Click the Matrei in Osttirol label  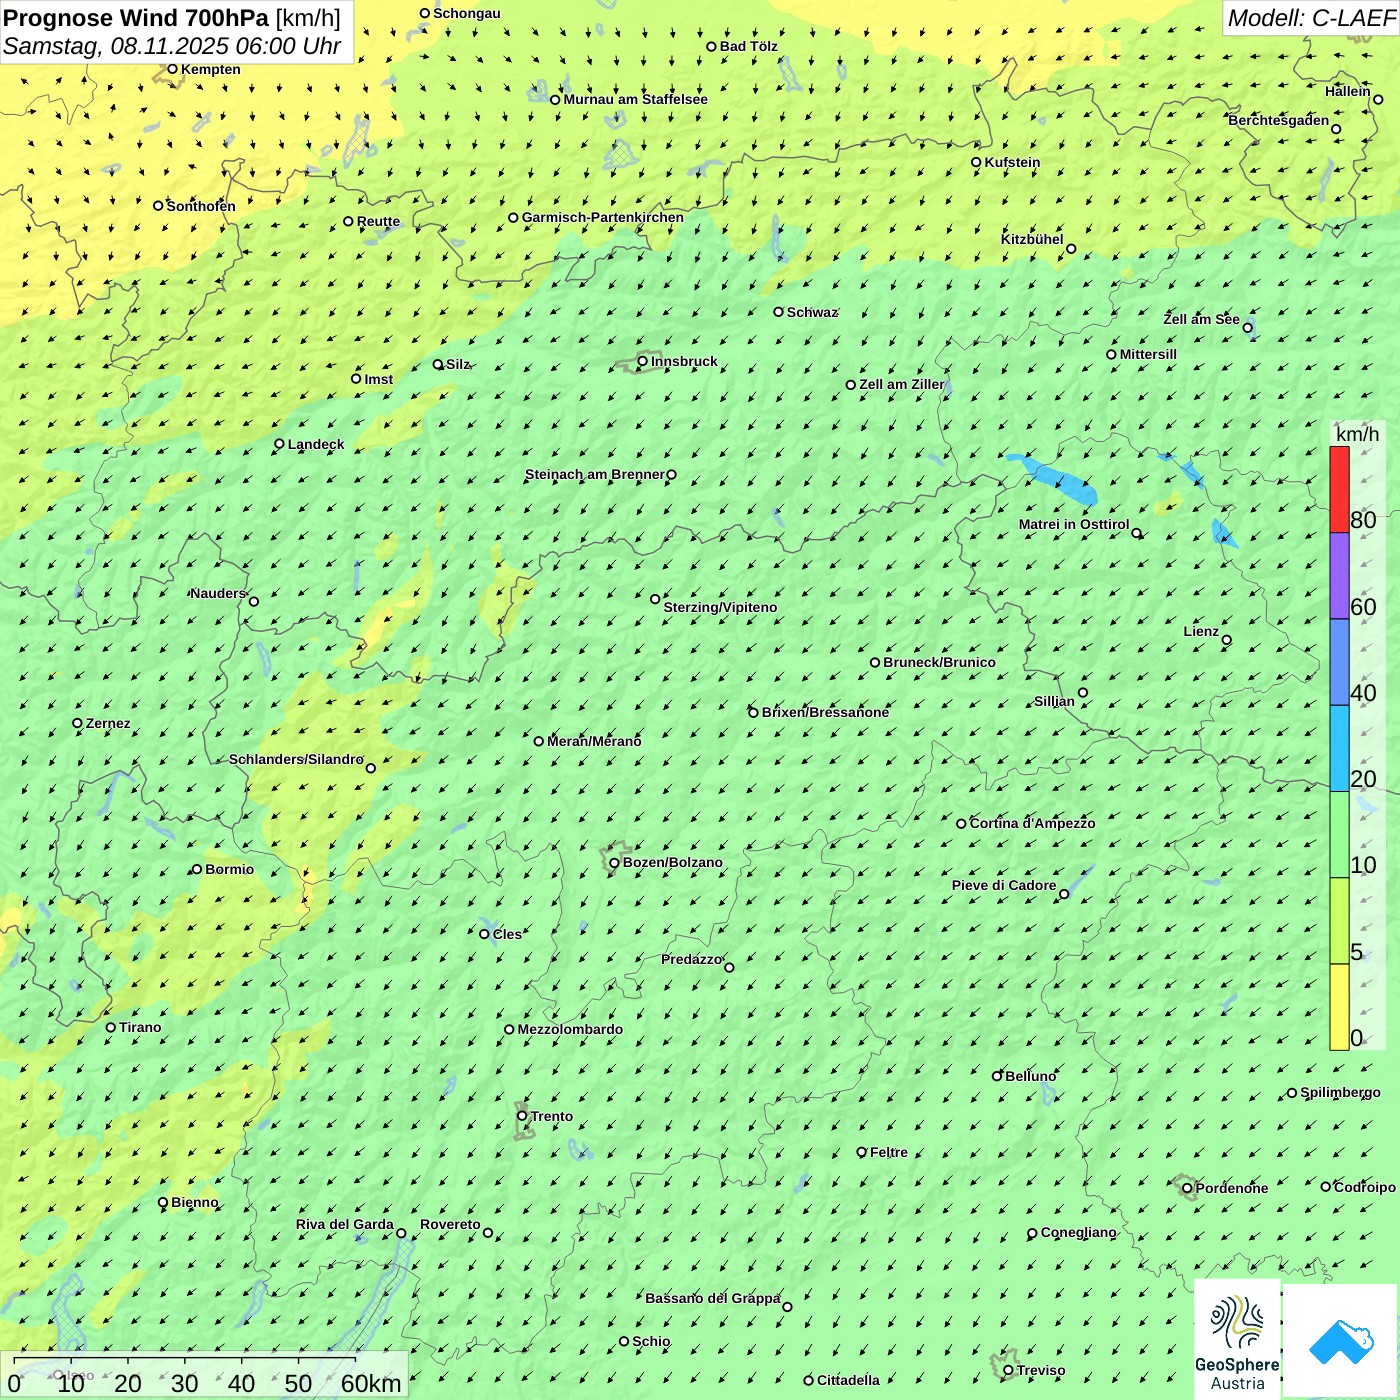tap(1074, 524)
